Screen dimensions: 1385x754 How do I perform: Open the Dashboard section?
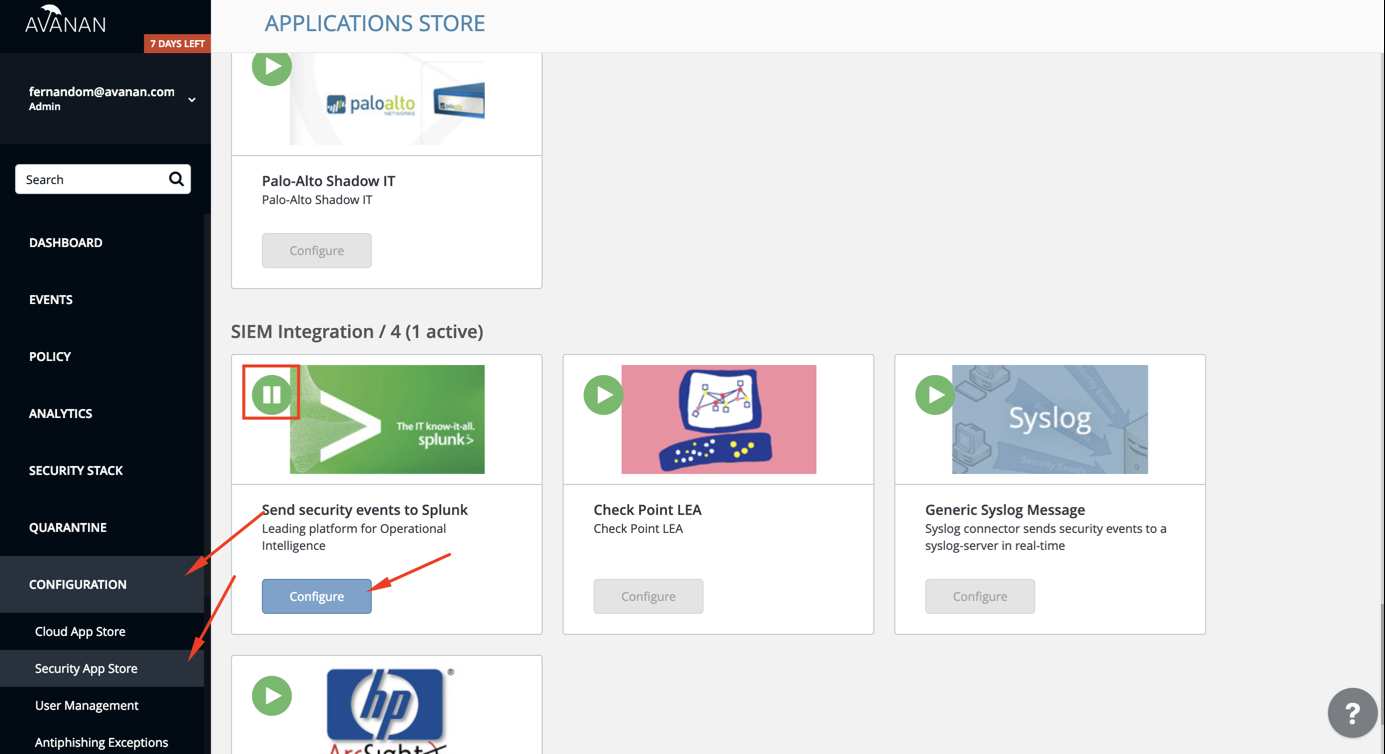pyautogui.click(x=66, y=242)
